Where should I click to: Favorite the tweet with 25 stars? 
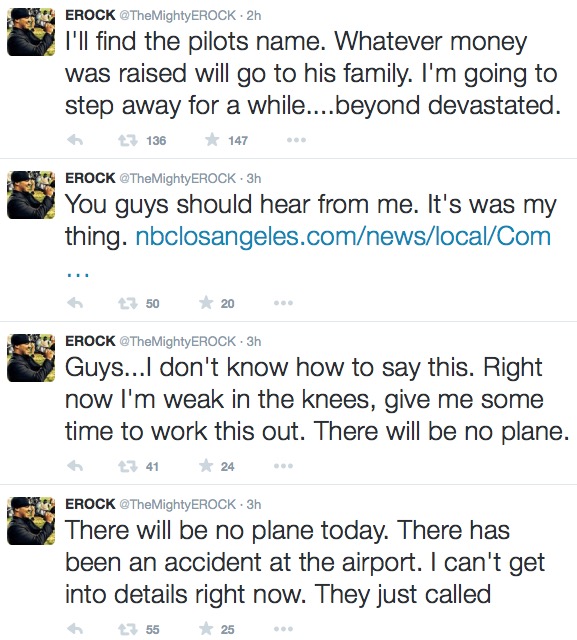[206, 629]
